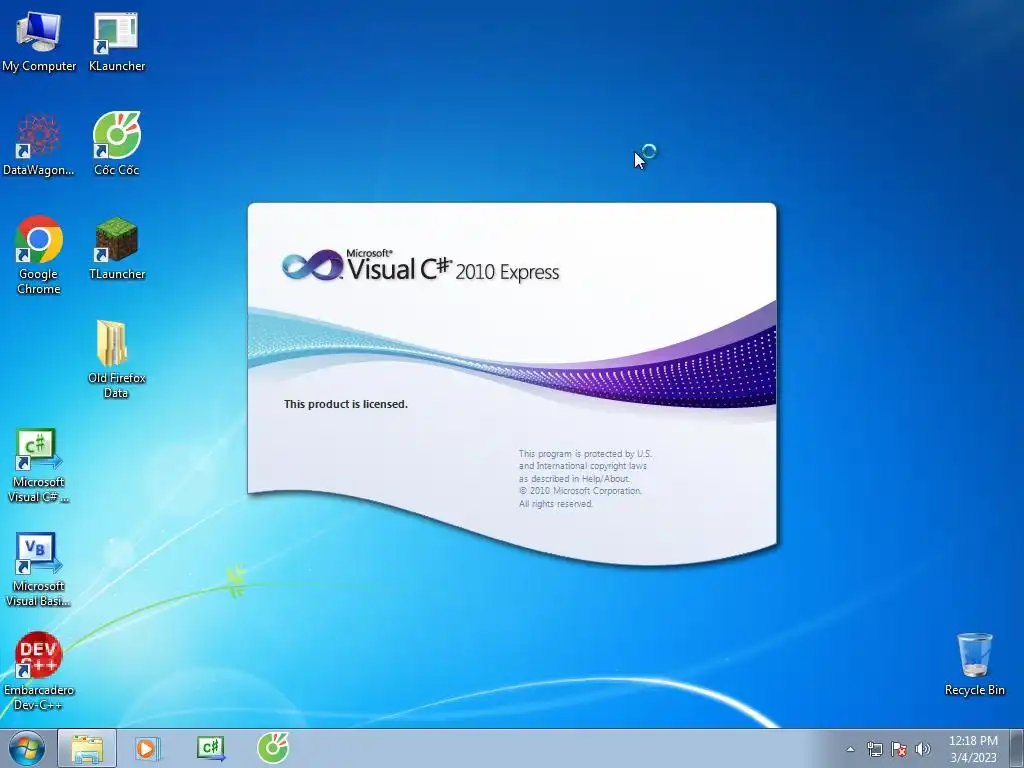Show hidden system tray icons arrow
1024x768 pixels.
pos(850,749)
